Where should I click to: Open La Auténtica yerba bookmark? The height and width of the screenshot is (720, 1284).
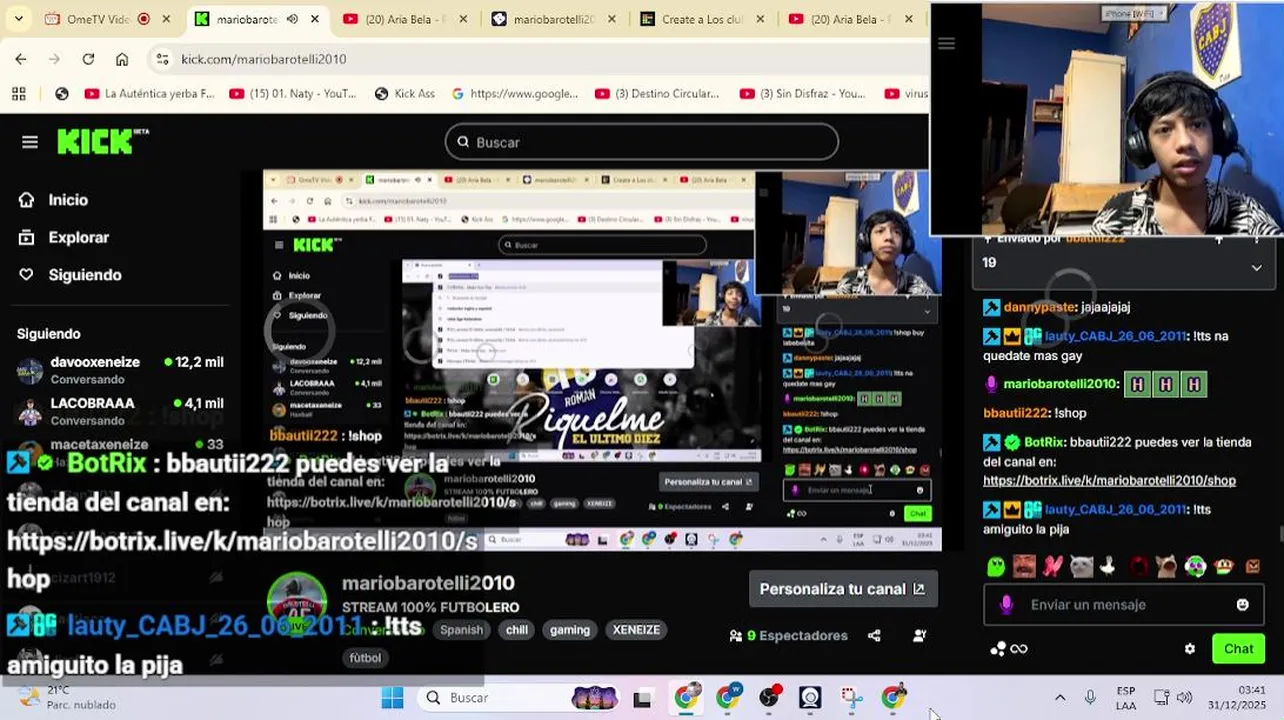click(x=150, y=94)
